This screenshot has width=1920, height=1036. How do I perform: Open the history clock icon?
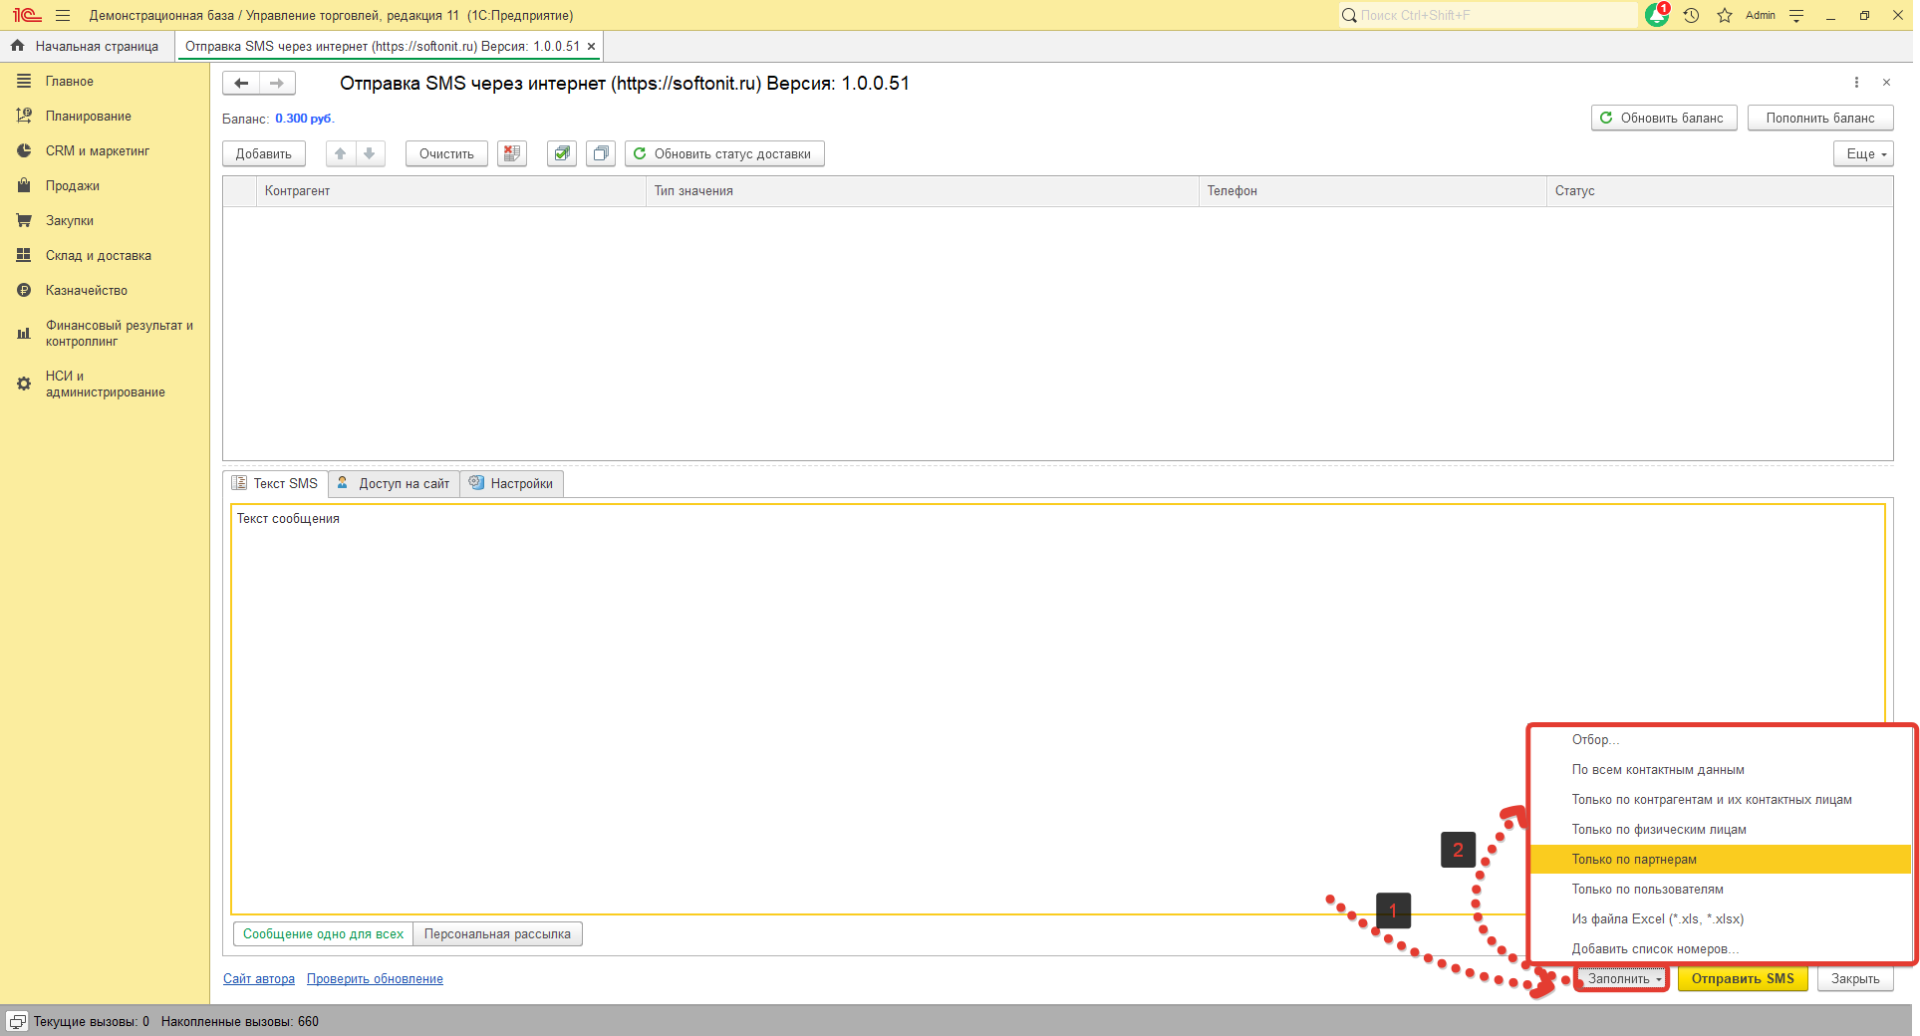pos(1691,16)
